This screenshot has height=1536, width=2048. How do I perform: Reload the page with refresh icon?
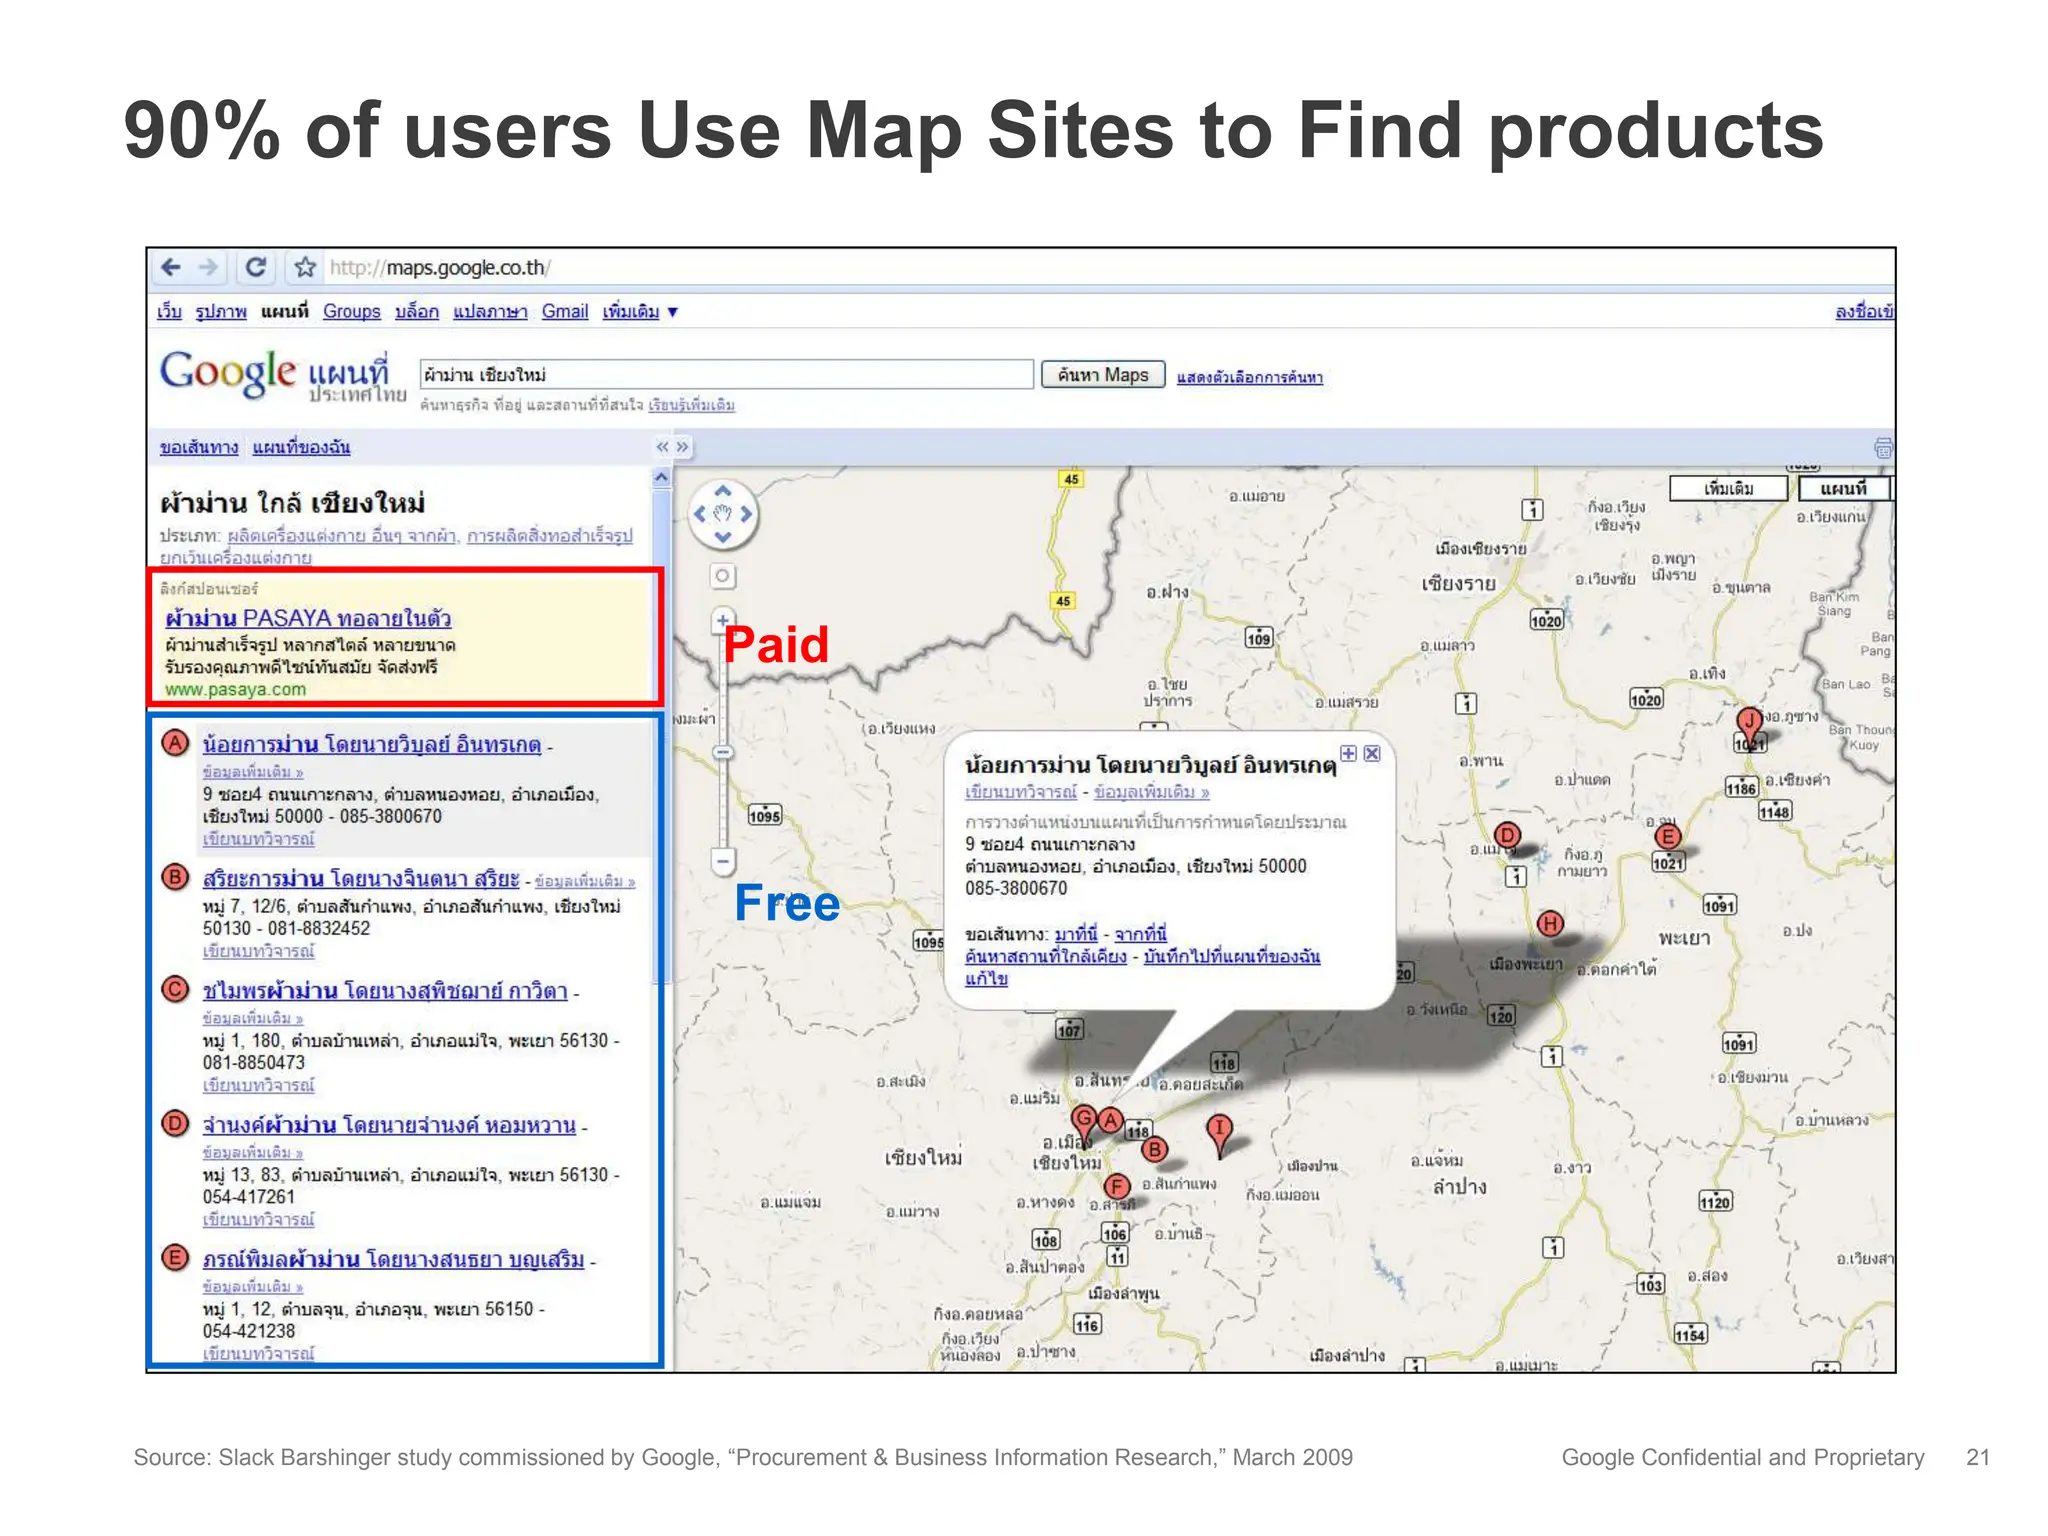[256, 267]
